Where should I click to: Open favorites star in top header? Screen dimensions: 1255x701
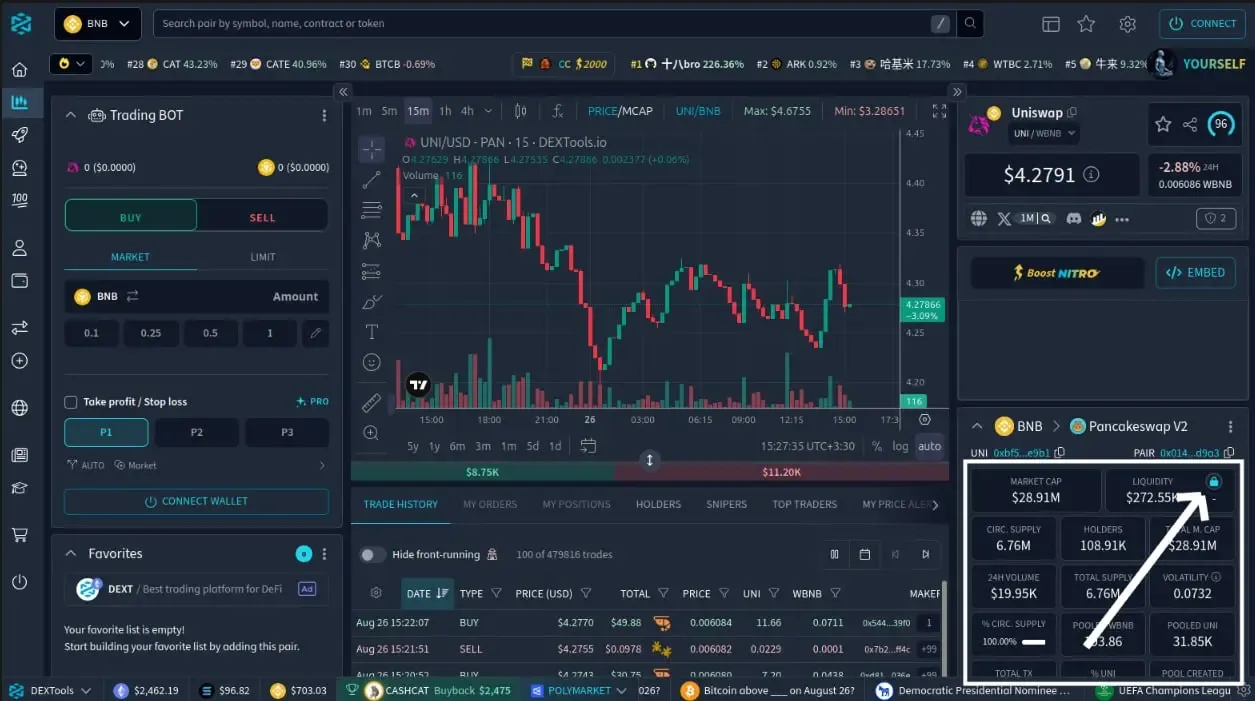tap(1086, 24)
